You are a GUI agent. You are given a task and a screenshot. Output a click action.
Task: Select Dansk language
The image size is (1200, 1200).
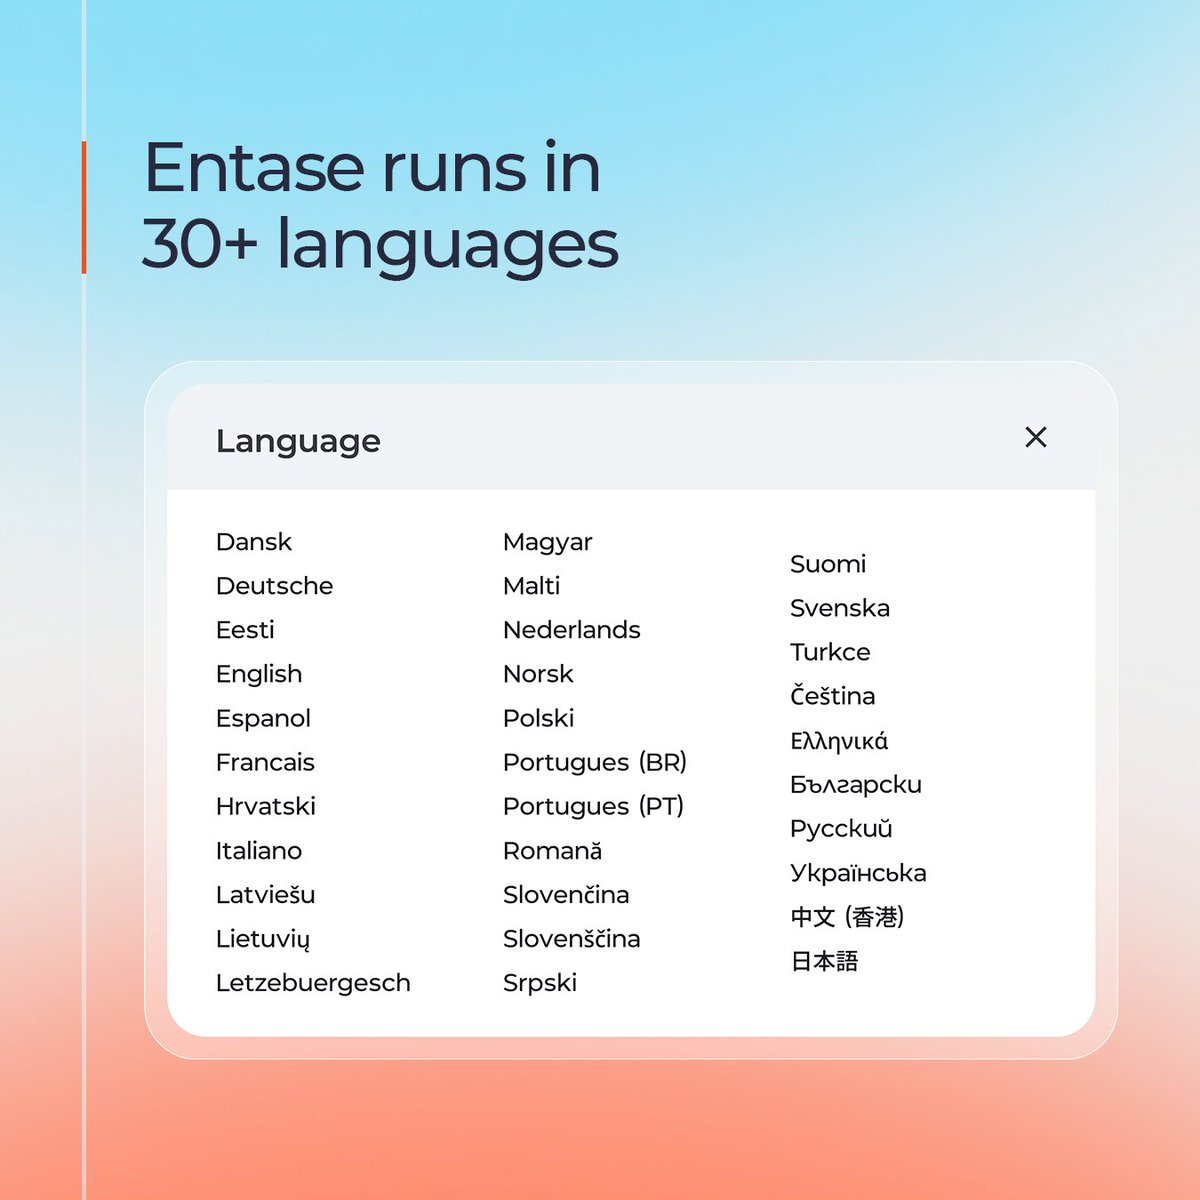tap(254, 542)
